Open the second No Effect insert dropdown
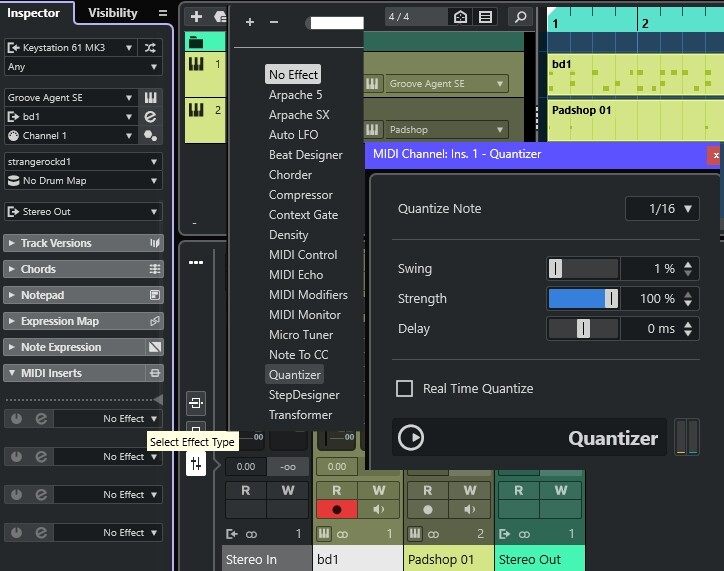Screen dimensions: 724x571 click(108, 457)
